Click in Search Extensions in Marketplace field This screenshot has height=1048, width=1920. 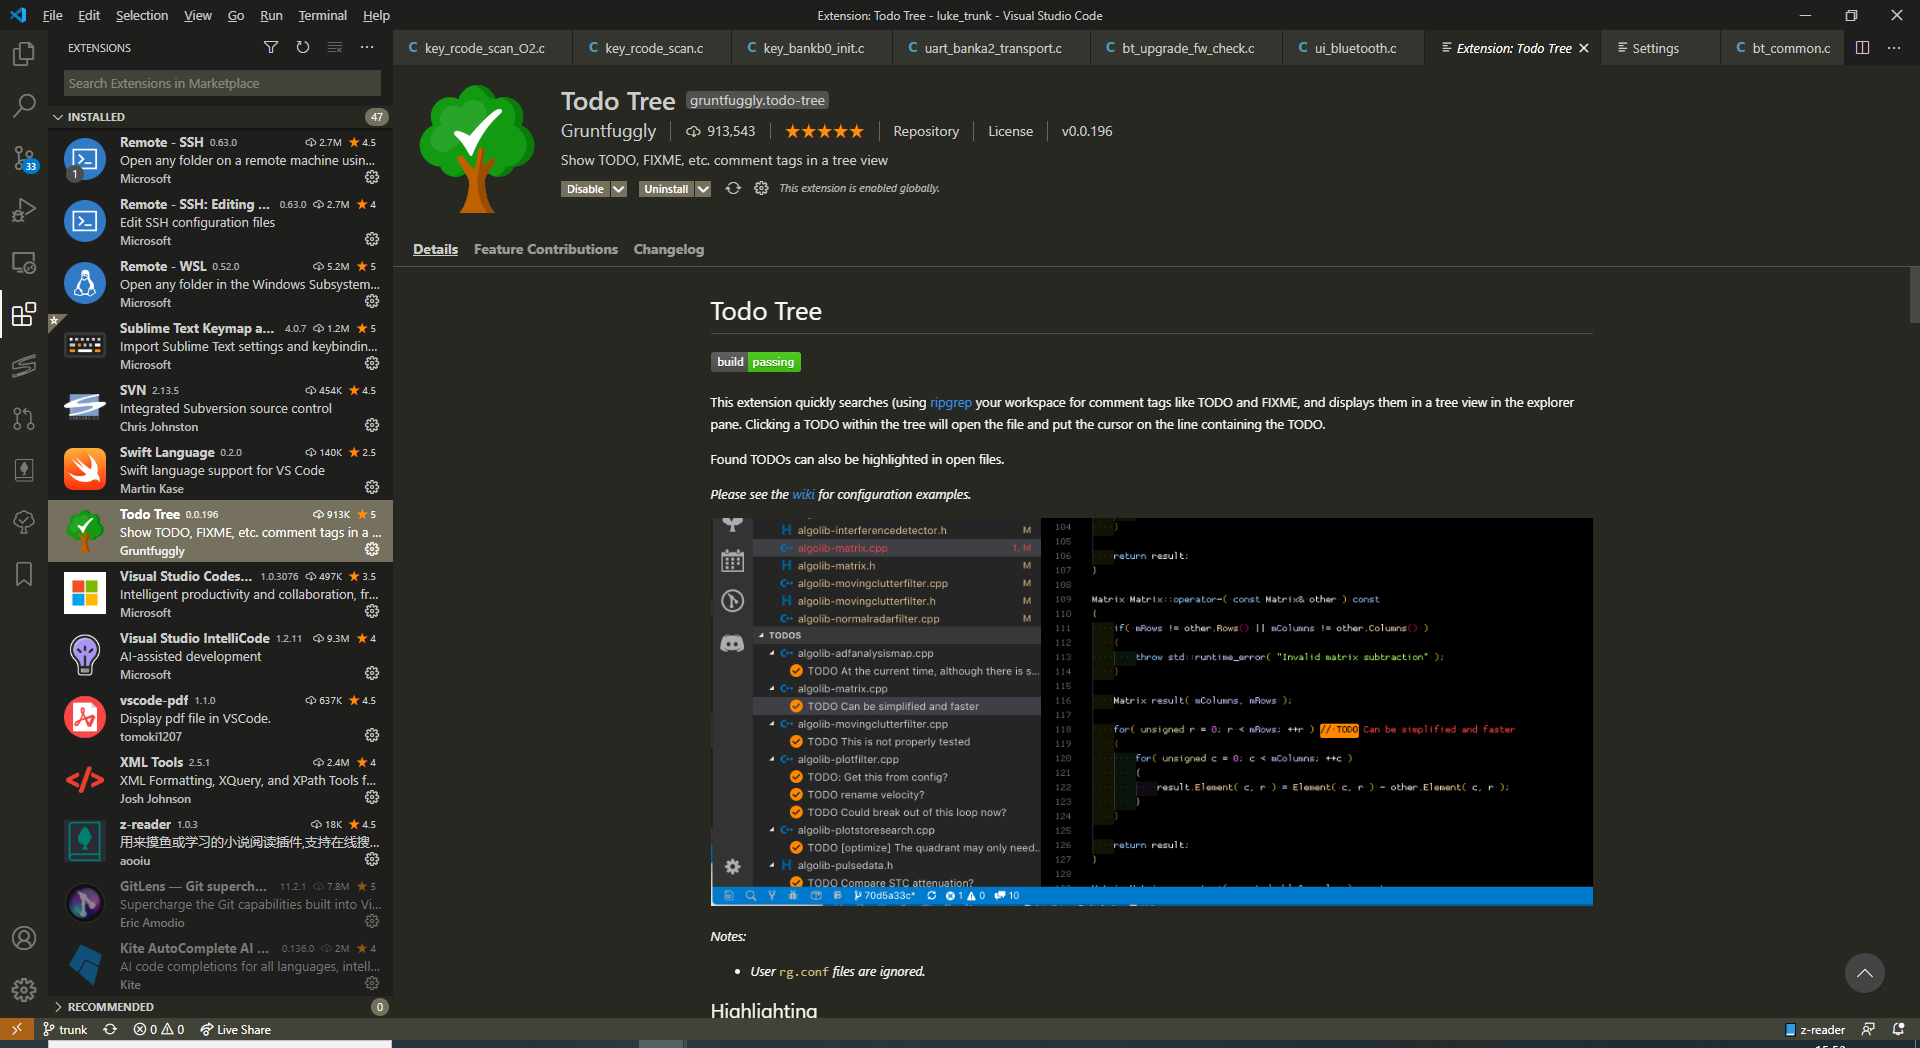pyautogui.click(x=222, y=83)
